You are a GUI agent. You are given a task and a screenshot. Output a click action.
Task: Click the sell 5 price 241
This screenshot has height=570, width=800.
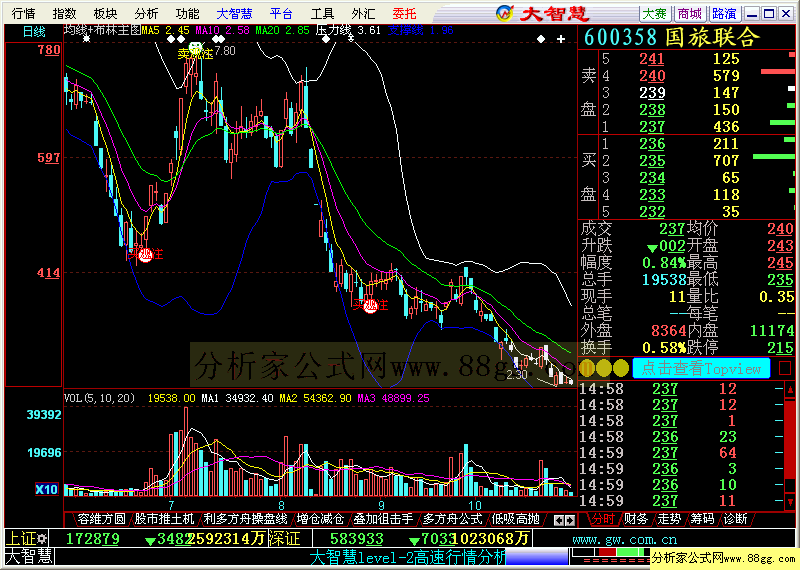pos(652,59)
